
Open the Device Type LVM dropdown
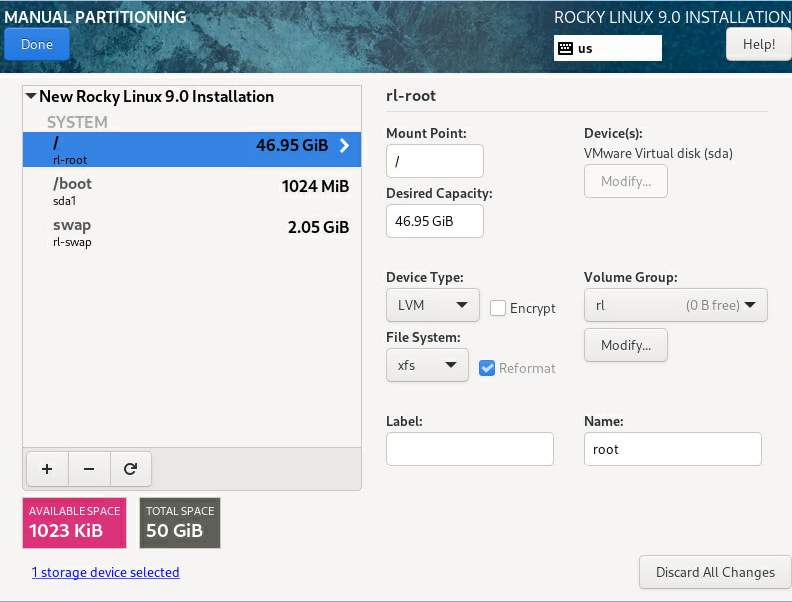point(432,305)
